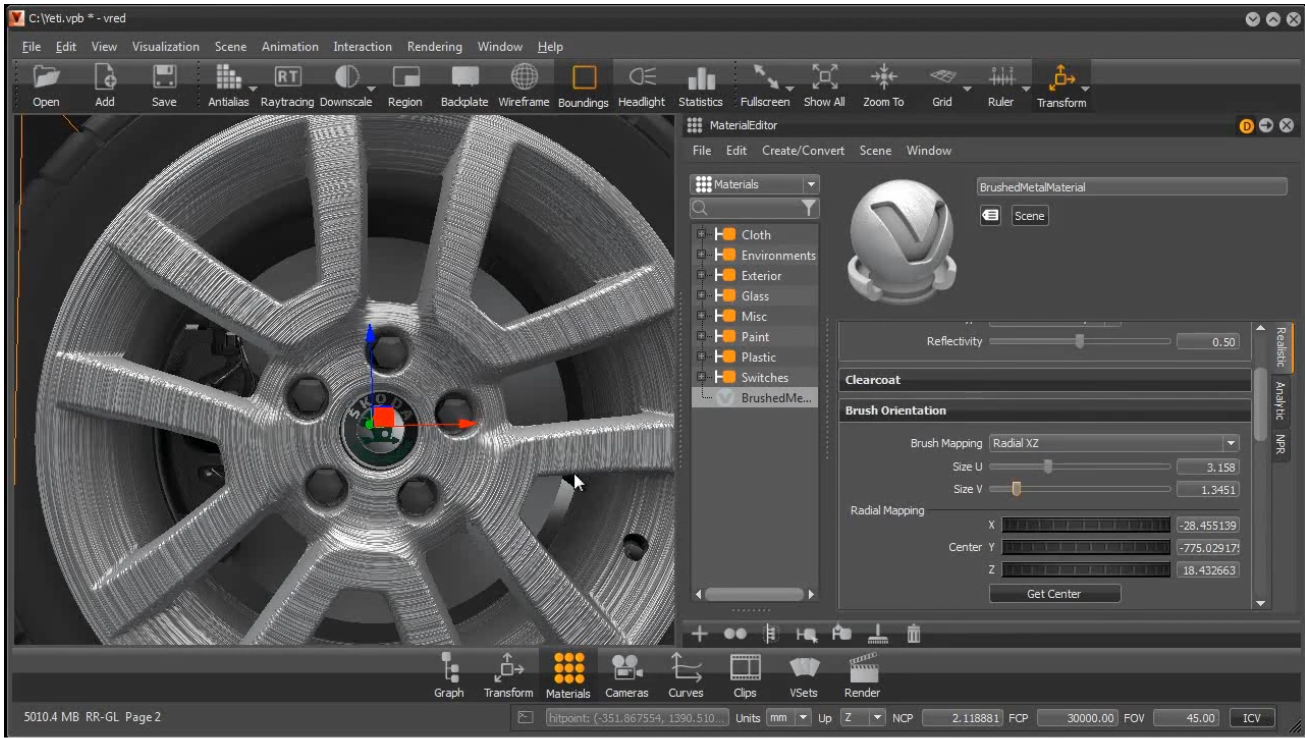Open the Animation menu
1305x739 pixels.
click(x=290, y=46)
